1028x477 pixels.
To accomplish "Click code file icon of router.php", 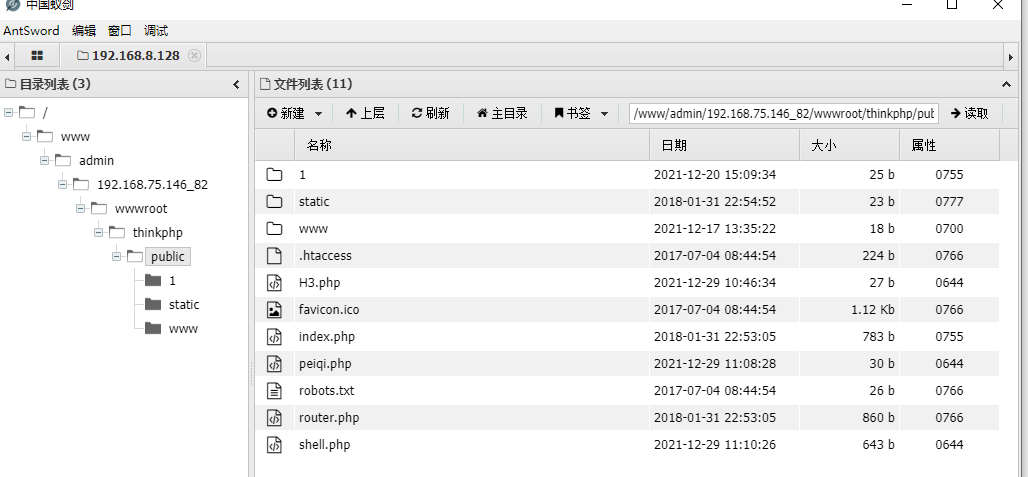I will tap(275, 417).
